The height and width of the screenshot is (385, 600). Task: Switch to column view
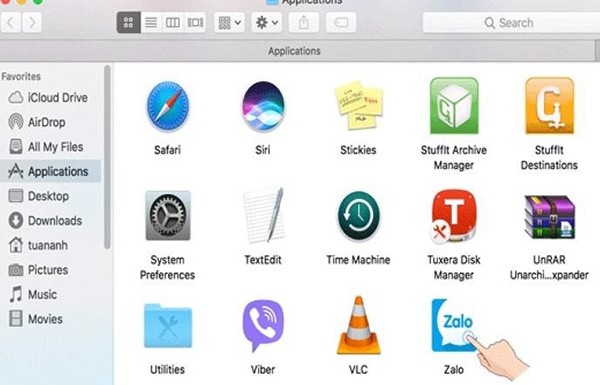point(173,23)
